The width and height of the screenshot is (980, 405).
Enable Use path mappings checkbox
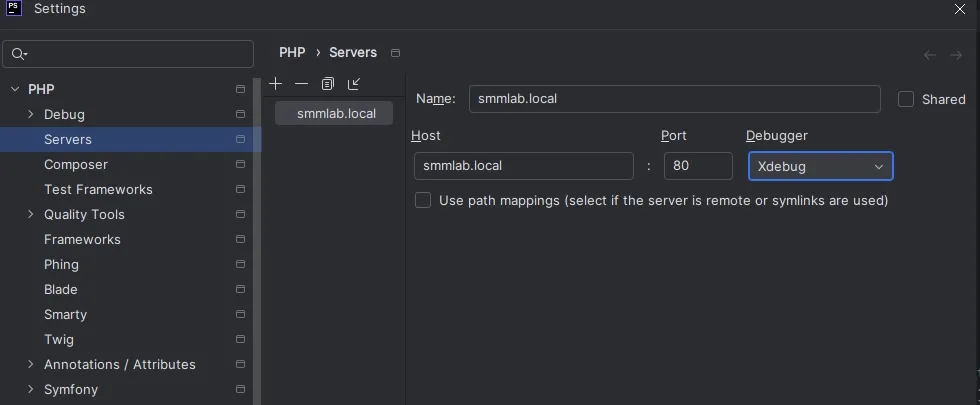[x=423, y=200]
